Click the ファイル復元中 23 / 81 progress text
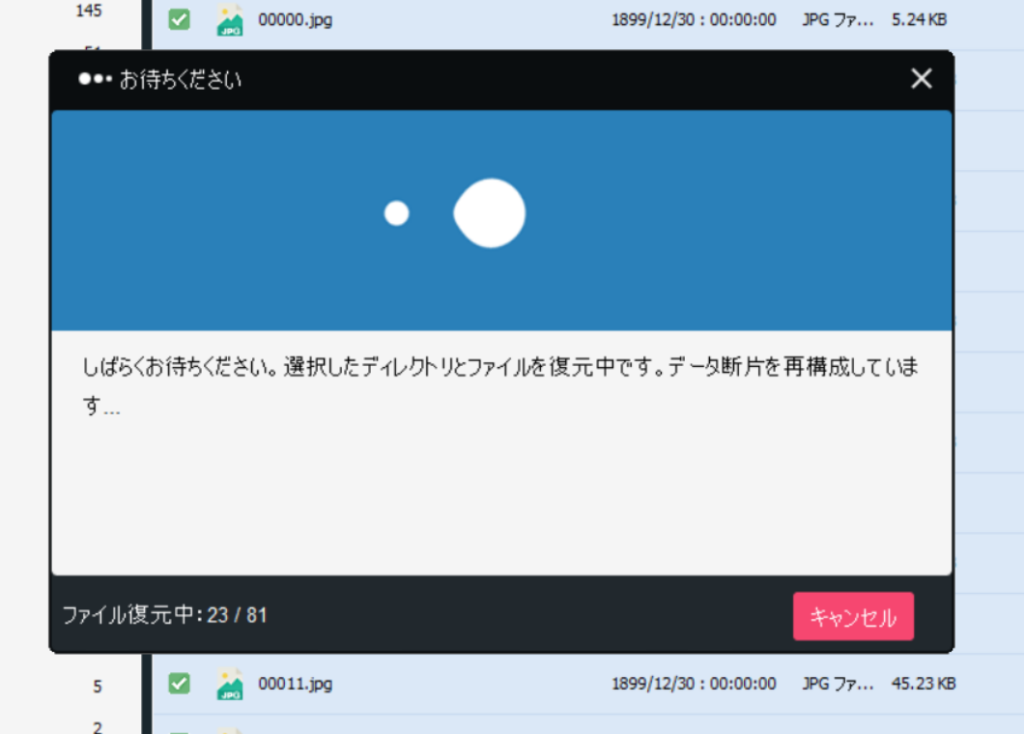 (165, 614)
